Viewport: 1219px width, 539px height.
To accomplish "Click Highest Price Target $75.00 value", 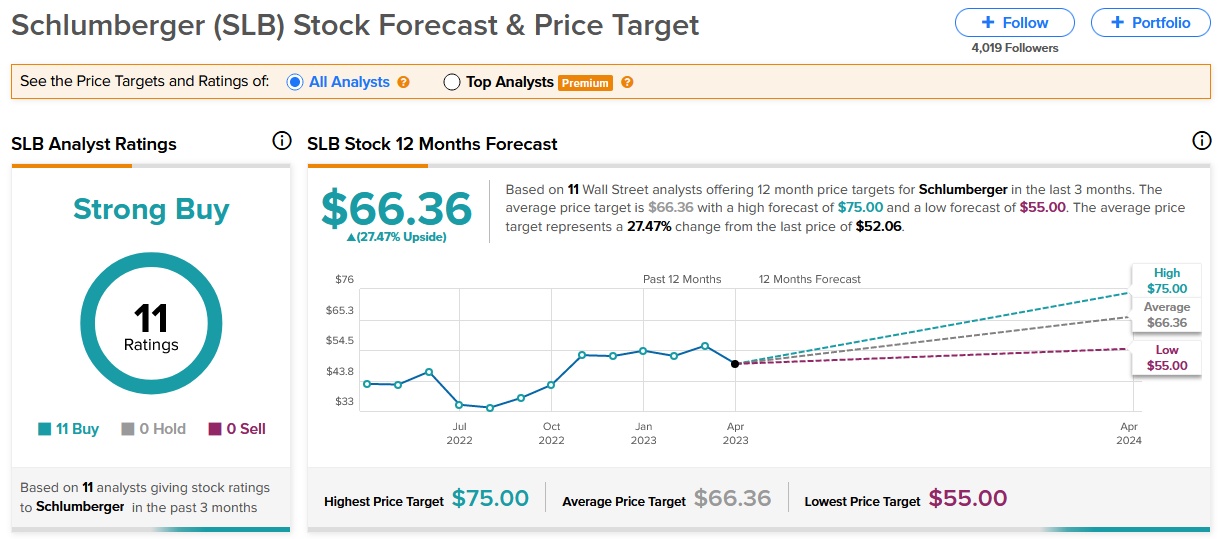I will click(x=490, y=498).
